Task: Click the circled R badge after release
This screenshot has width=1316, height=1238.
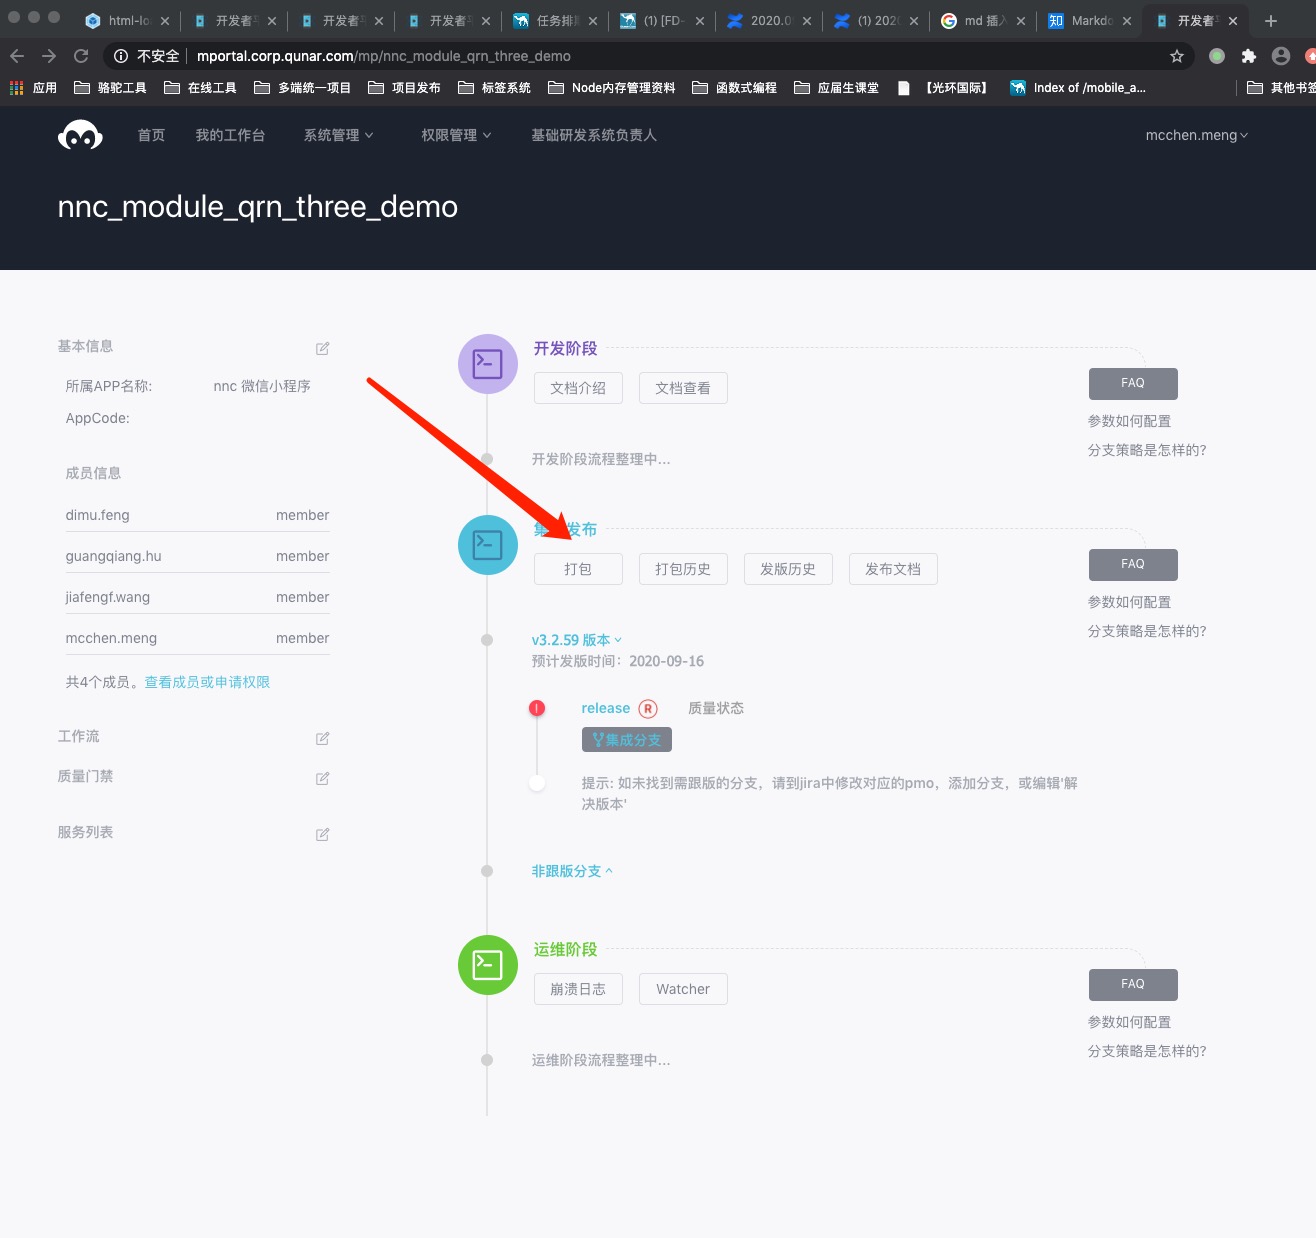Action: pyautogui.click(x=648, y=708)
